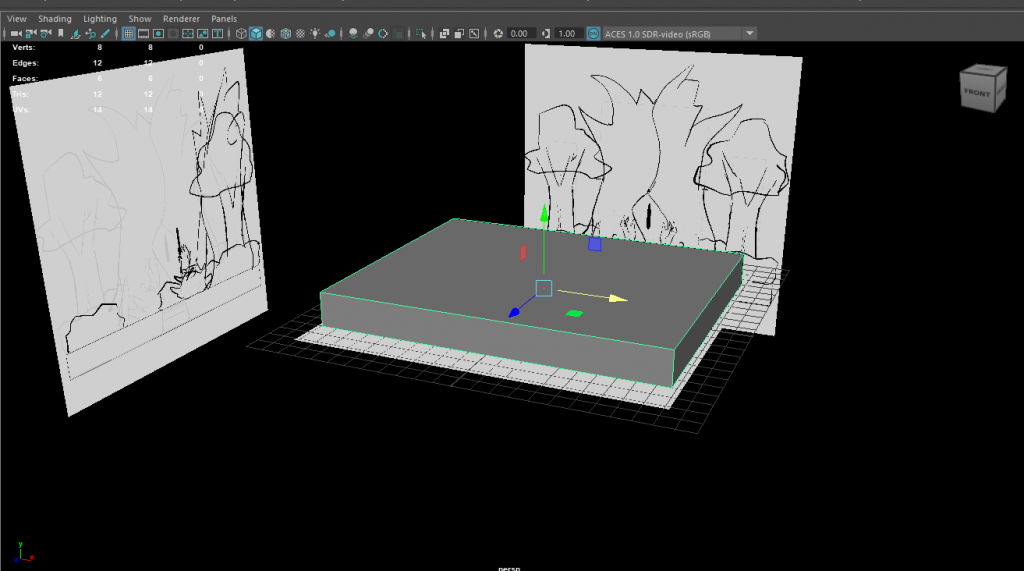
Task: Click the Gamma value field 1.00
Action: (568, 33)
